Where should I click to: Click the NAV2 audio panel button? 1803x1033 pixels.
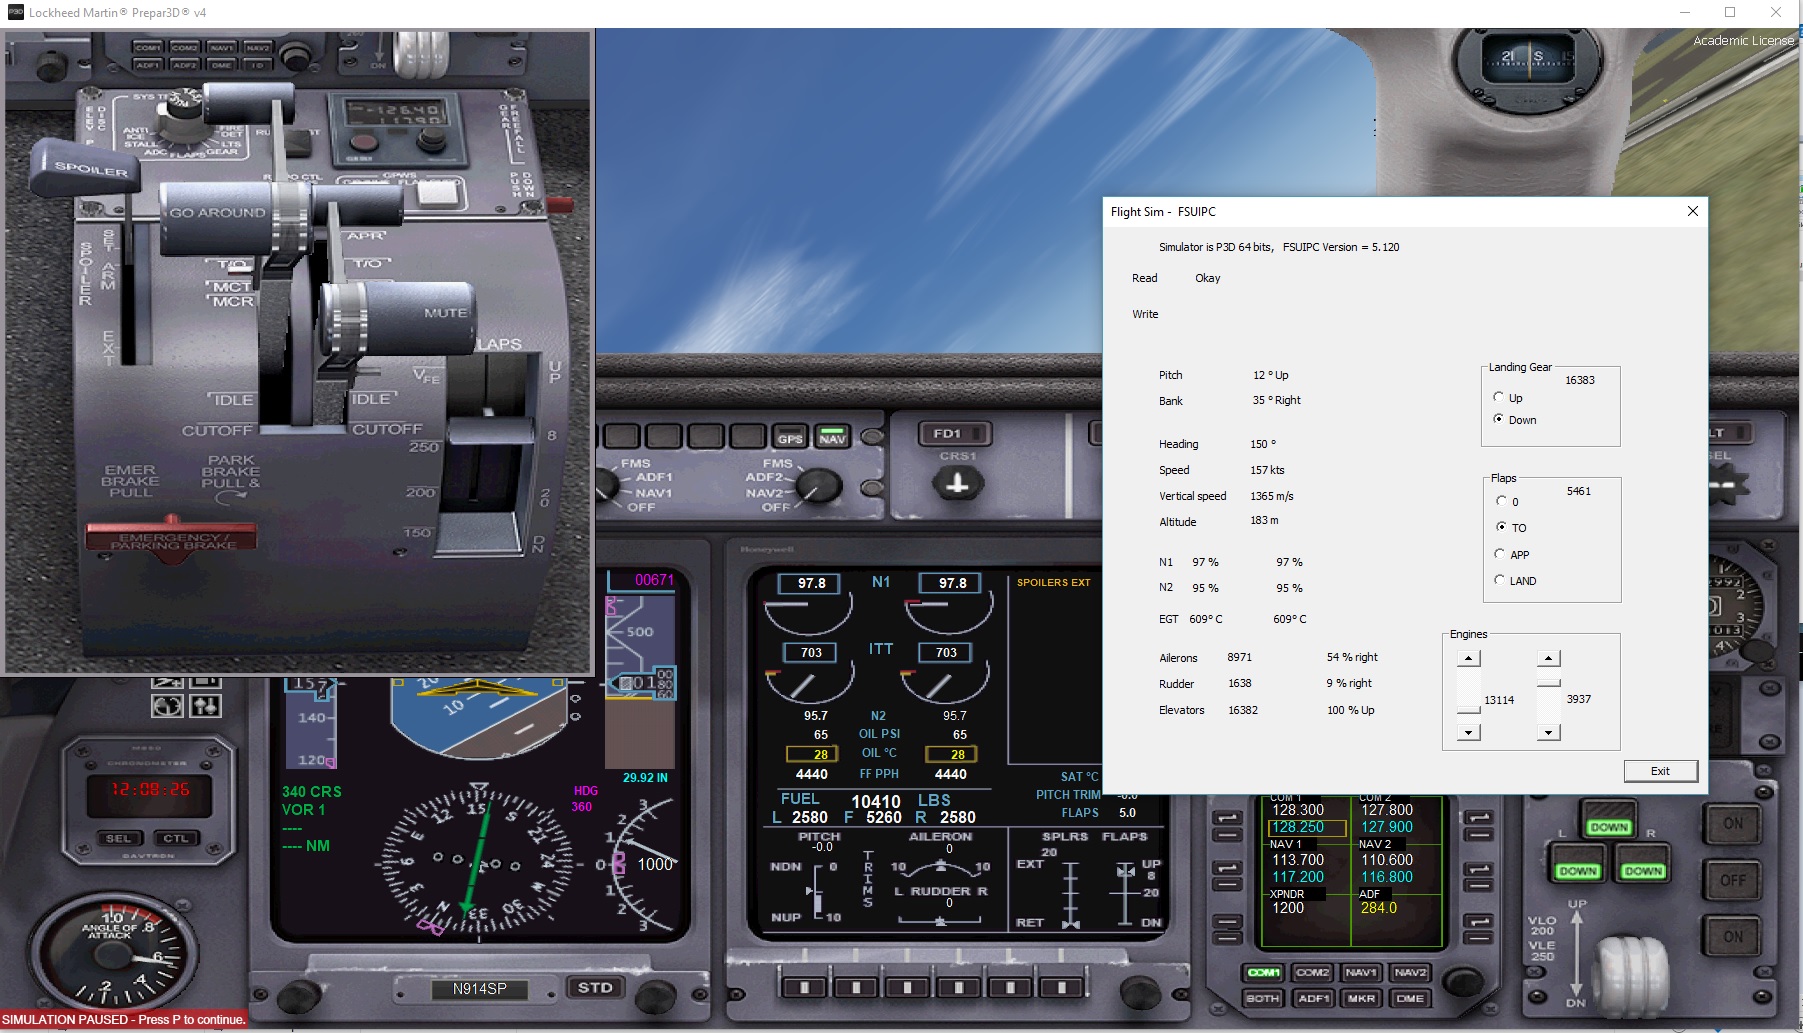tap(1410, 972)
